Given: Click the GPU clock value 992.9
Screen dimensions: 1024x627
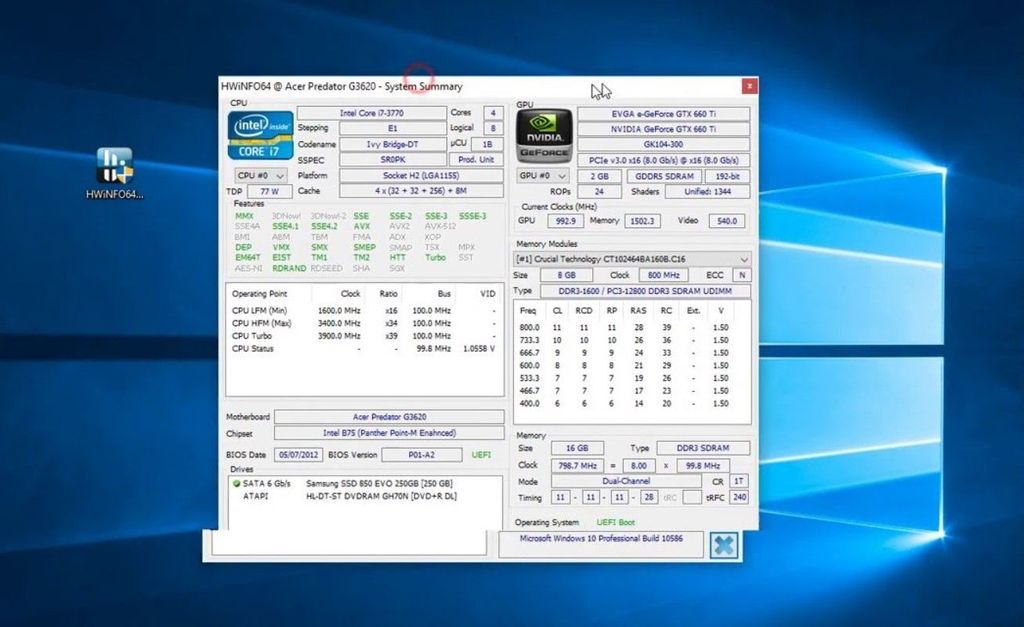Looking at the screenshot, I should (x=566, y=221).
